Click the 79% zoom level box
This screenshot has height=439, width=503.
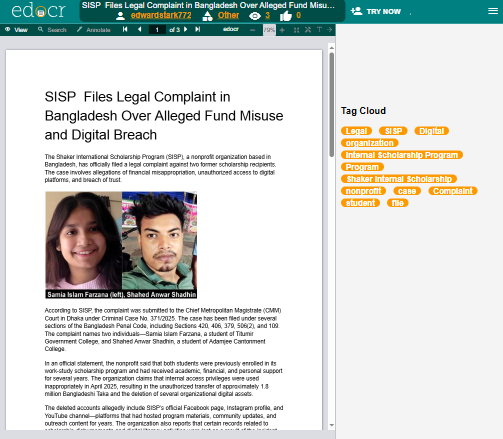[x=269, y=30]
